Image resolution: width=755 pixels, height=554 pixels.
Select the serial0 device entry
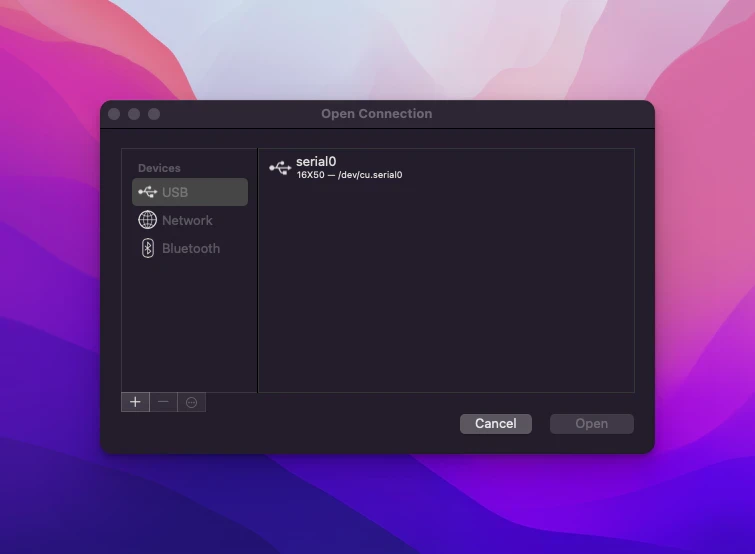(x=316, y=161)
